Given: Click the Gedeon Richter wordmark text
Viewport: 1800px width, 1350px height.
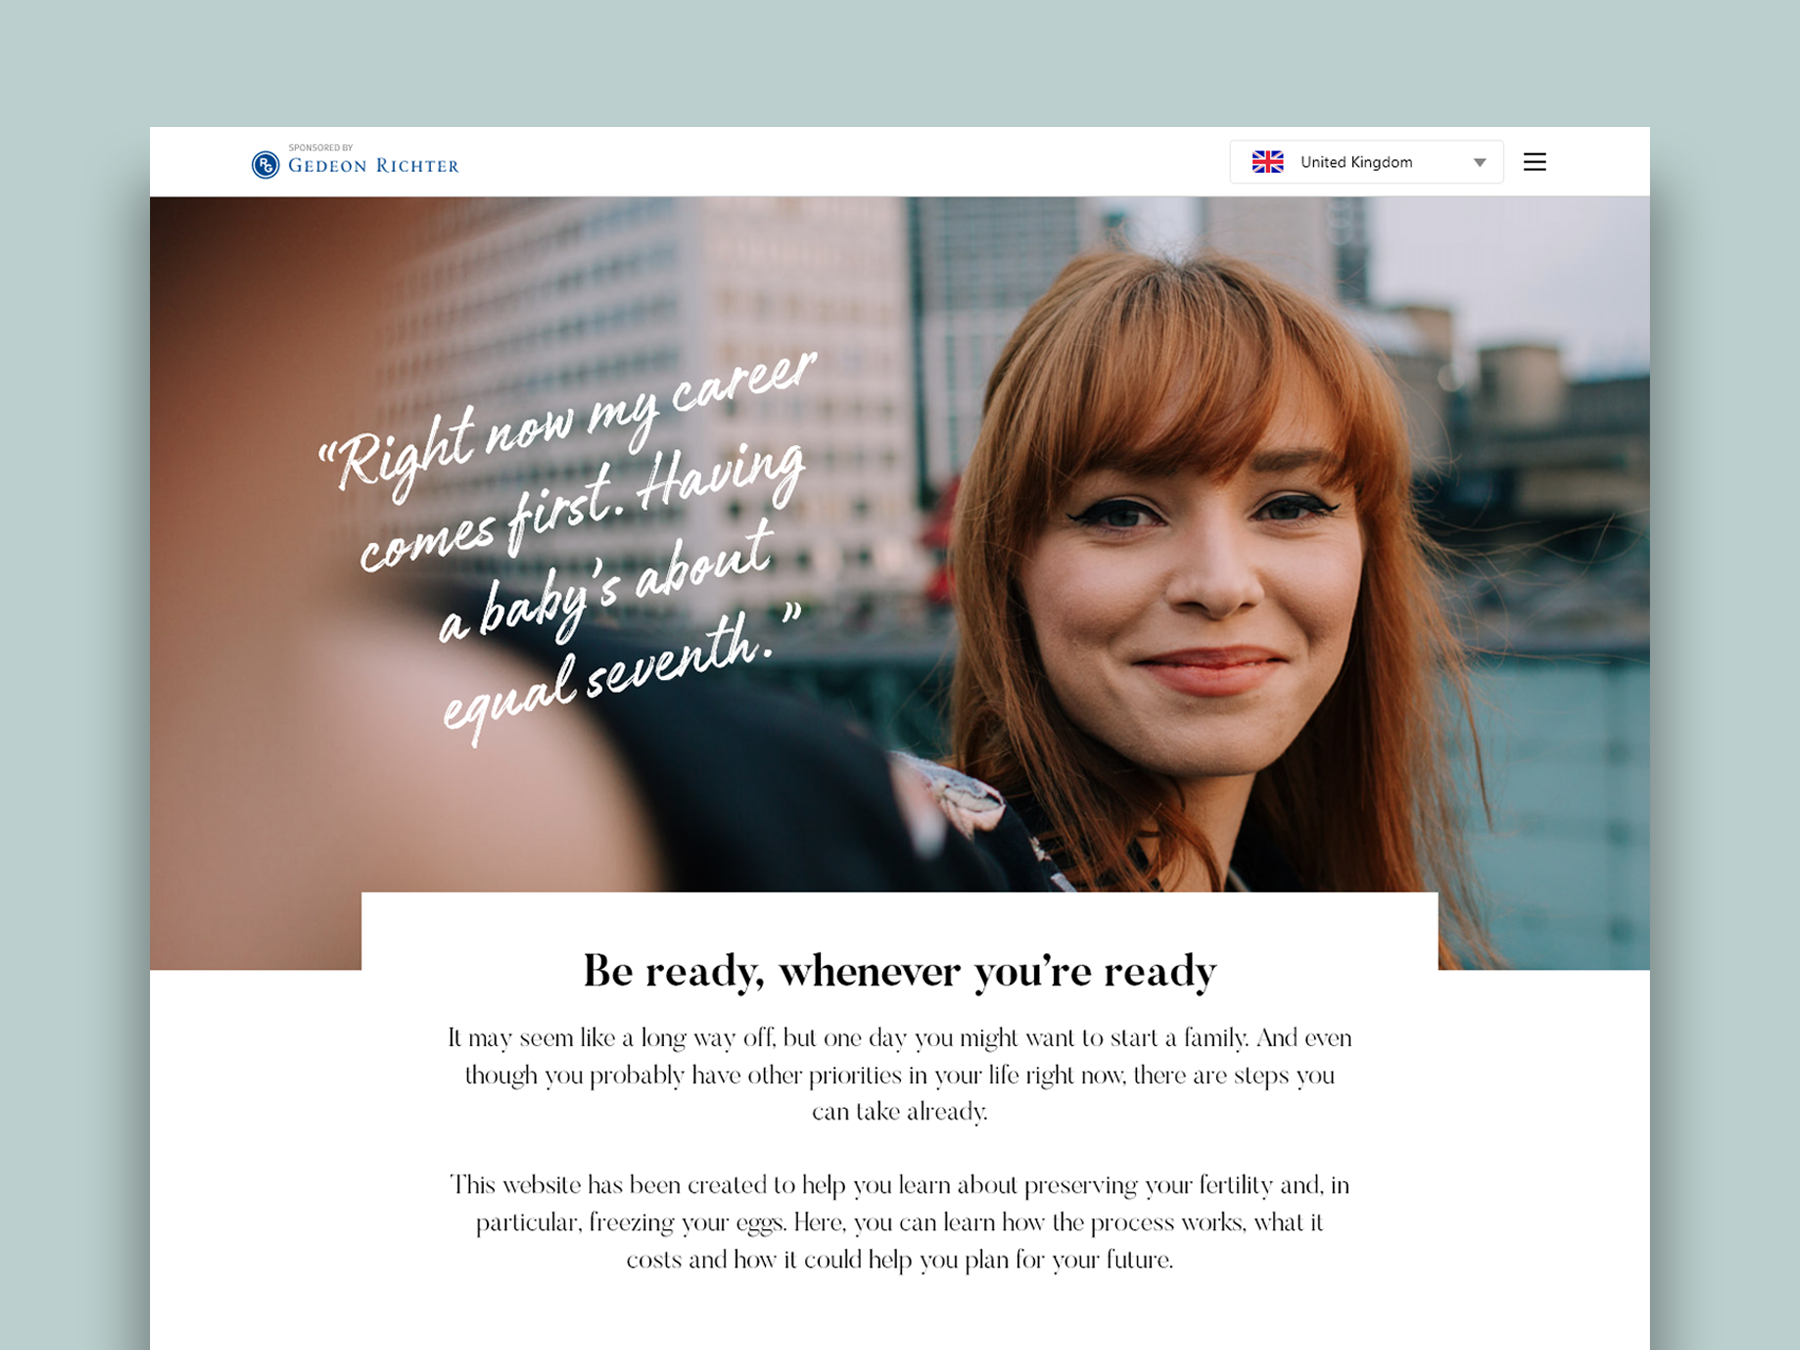Looking at the screenshot, I should pos(373,166).
